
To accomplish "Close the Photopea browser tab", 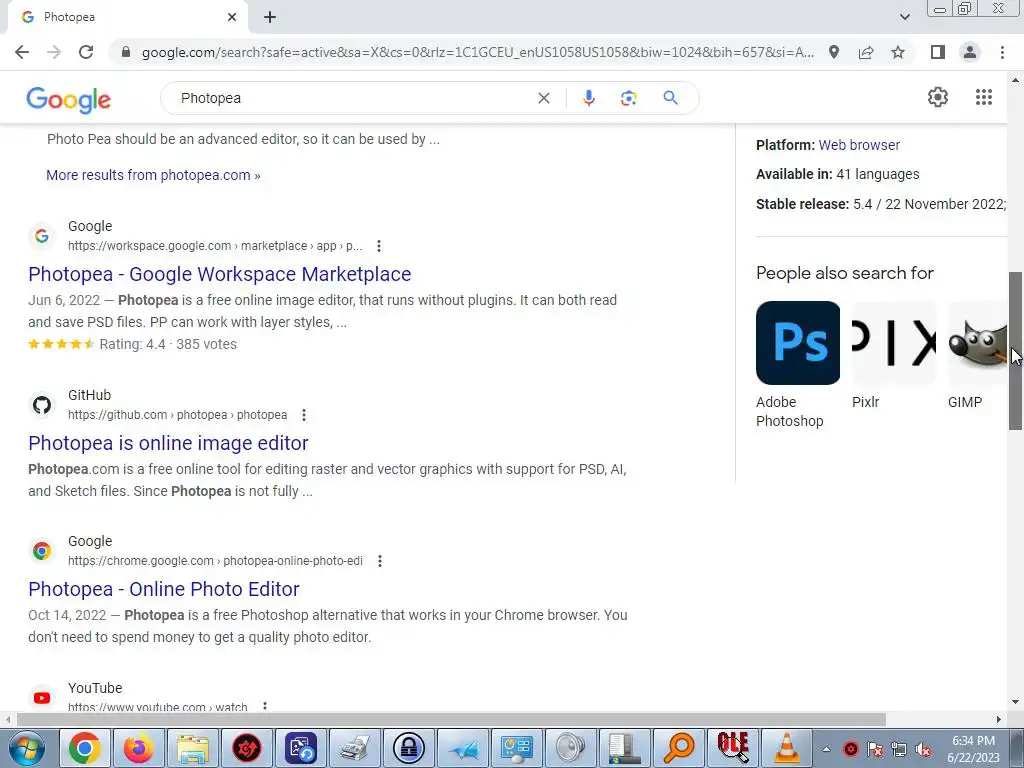I will [x=232, y=18].
